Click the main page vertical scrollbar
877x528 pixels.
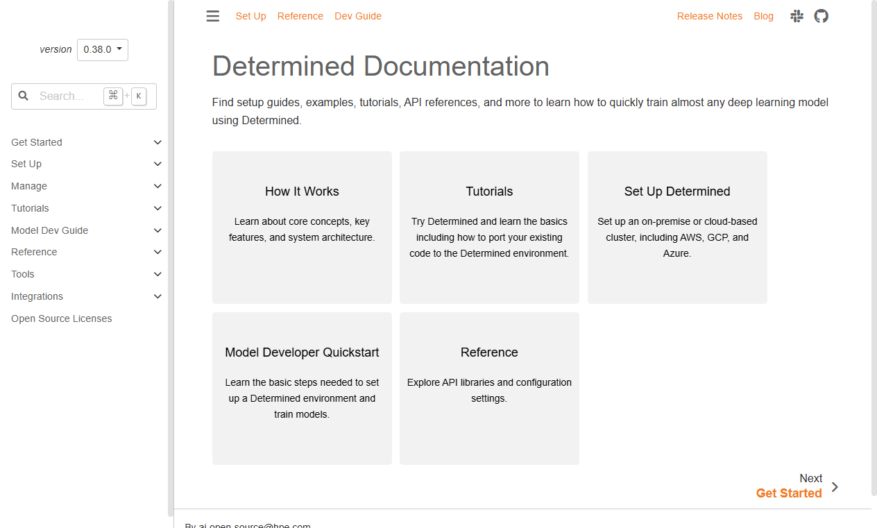click(x=874, y=246)
